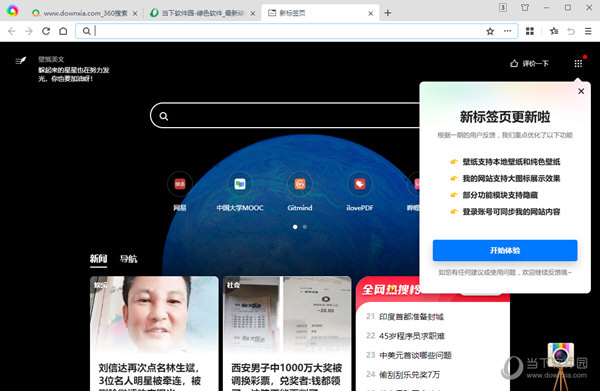Click the thumbs-up 评价一下 button

tap(530, 64)
